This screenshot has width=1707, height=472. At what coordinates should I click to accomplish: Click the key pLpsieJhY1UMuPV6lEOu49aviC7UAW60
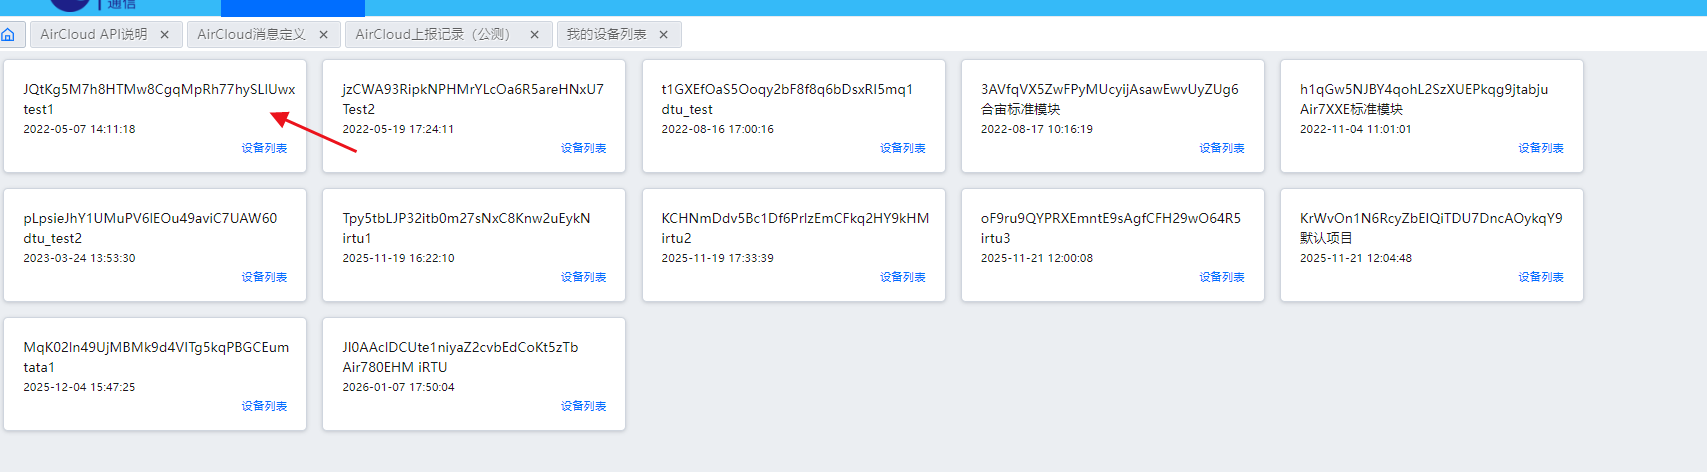tap(150, 218)
